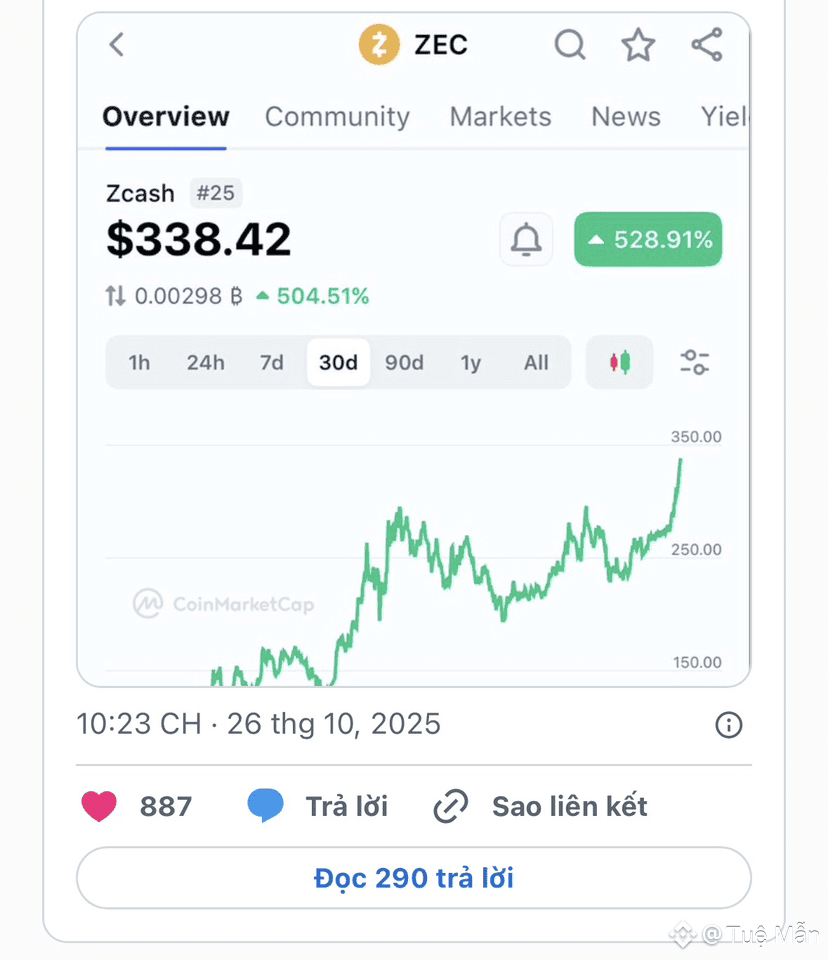Open chart settings sliders icon
The height and width of the screenshot is (960, 828).
(694, 362)
